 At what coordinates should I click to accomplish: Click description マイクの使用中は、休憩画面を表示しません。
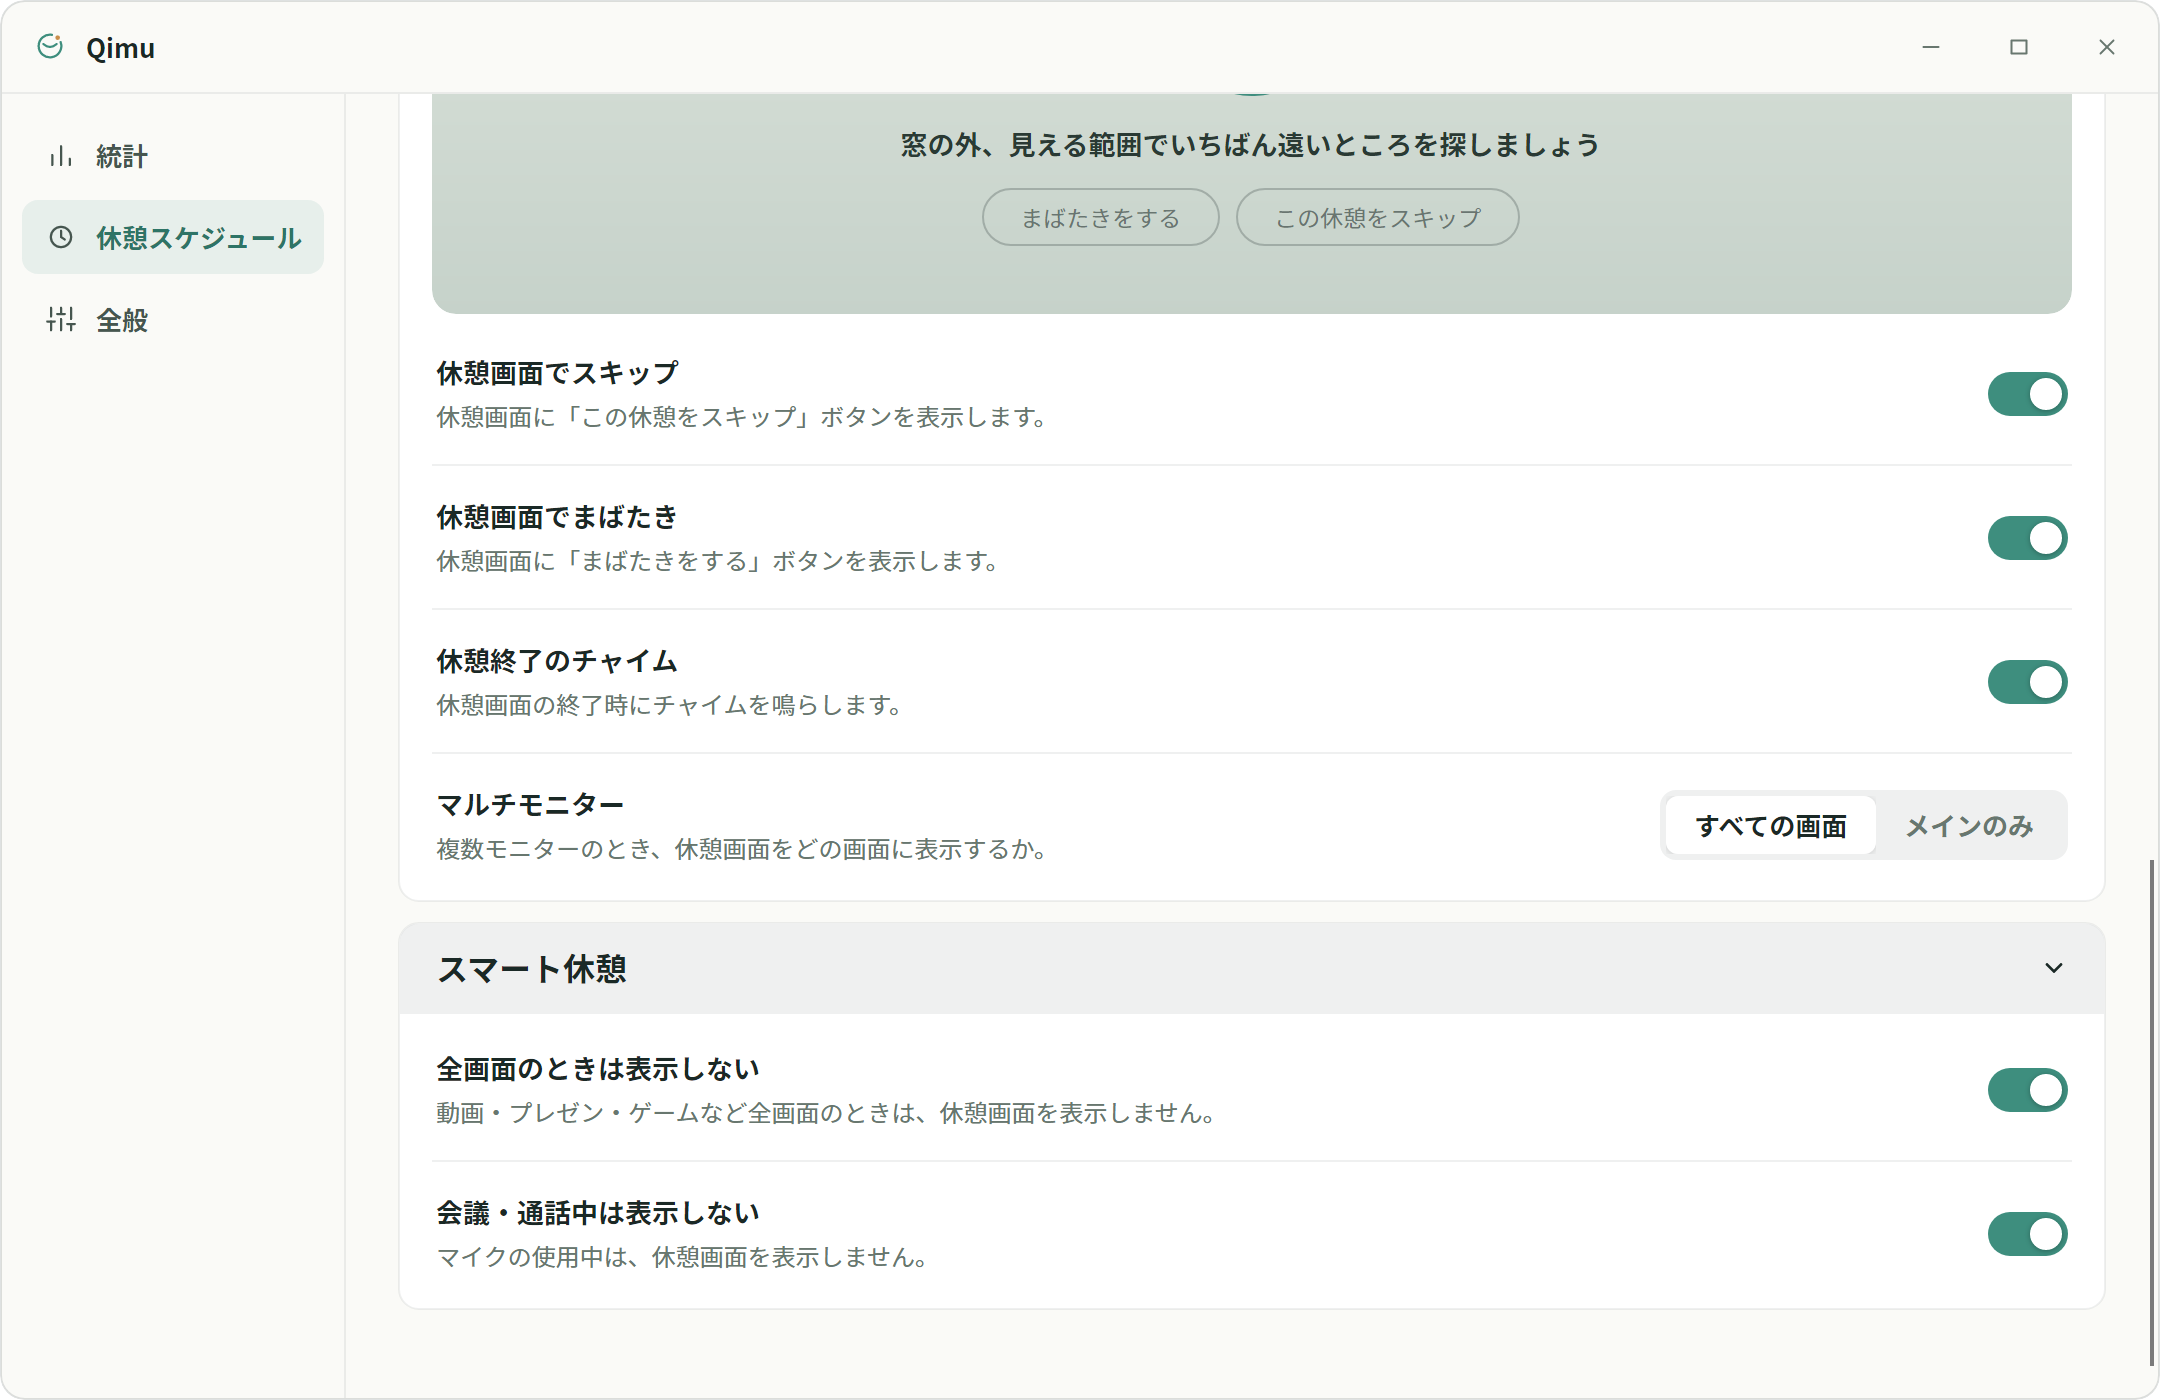(x=684, y=1257)
